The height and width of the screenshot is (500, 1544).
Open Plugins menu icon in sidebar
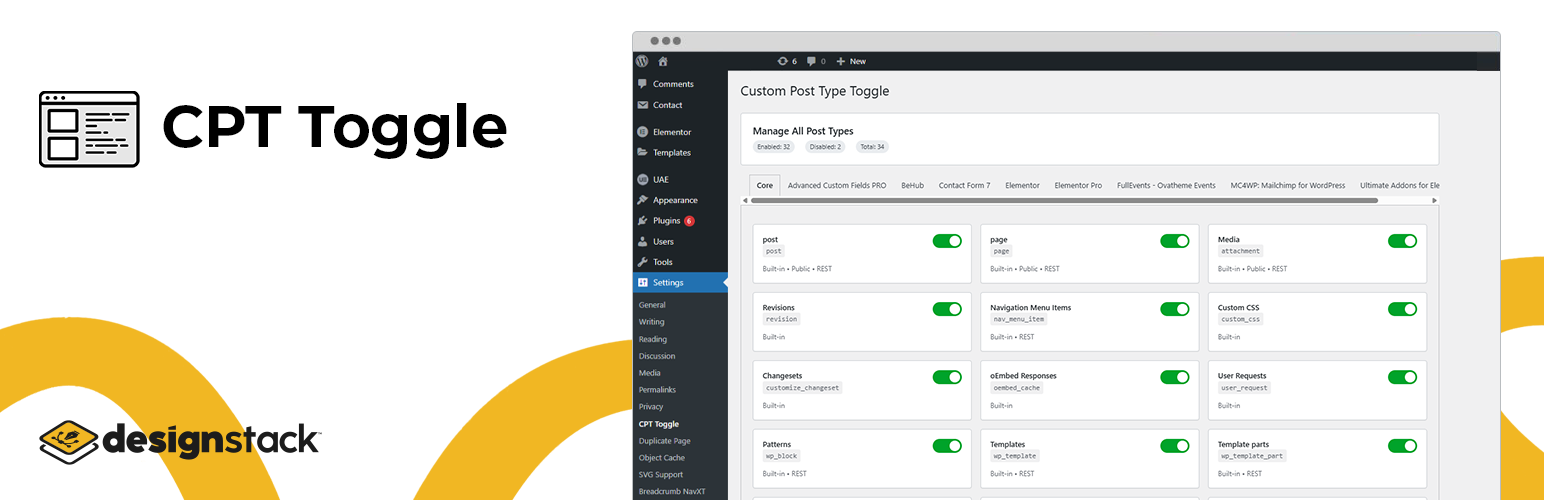pyautogui.click(x=642, y=221)
